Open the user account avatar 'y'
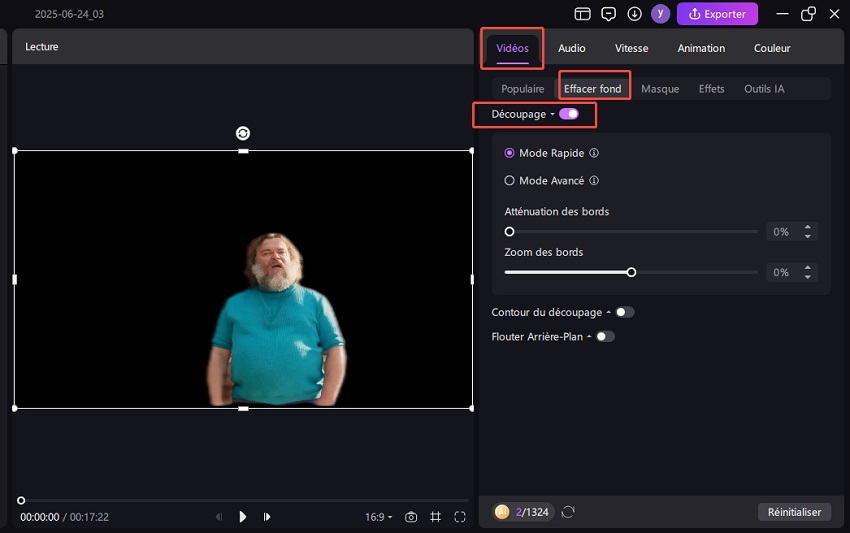The height and width of the screenshot is (533, 850). [660, 14]
